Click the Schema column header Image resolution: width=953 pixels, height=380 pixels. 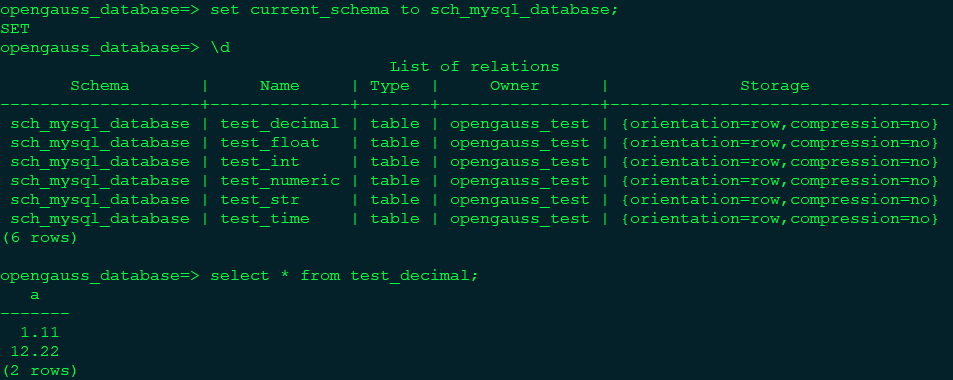point(100,86)
